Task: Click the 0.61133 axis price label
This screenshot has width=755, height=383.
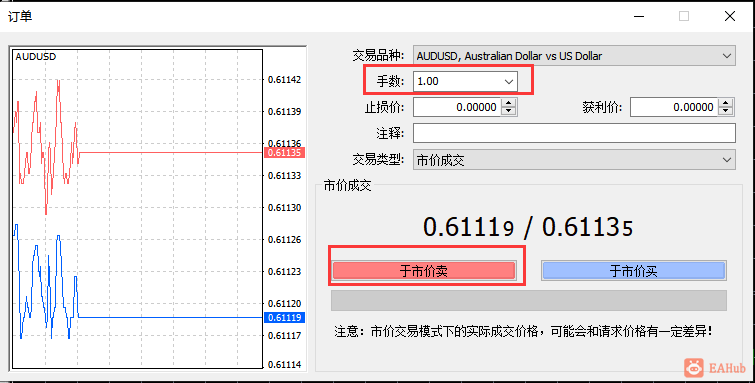Action: click(284, 175)
